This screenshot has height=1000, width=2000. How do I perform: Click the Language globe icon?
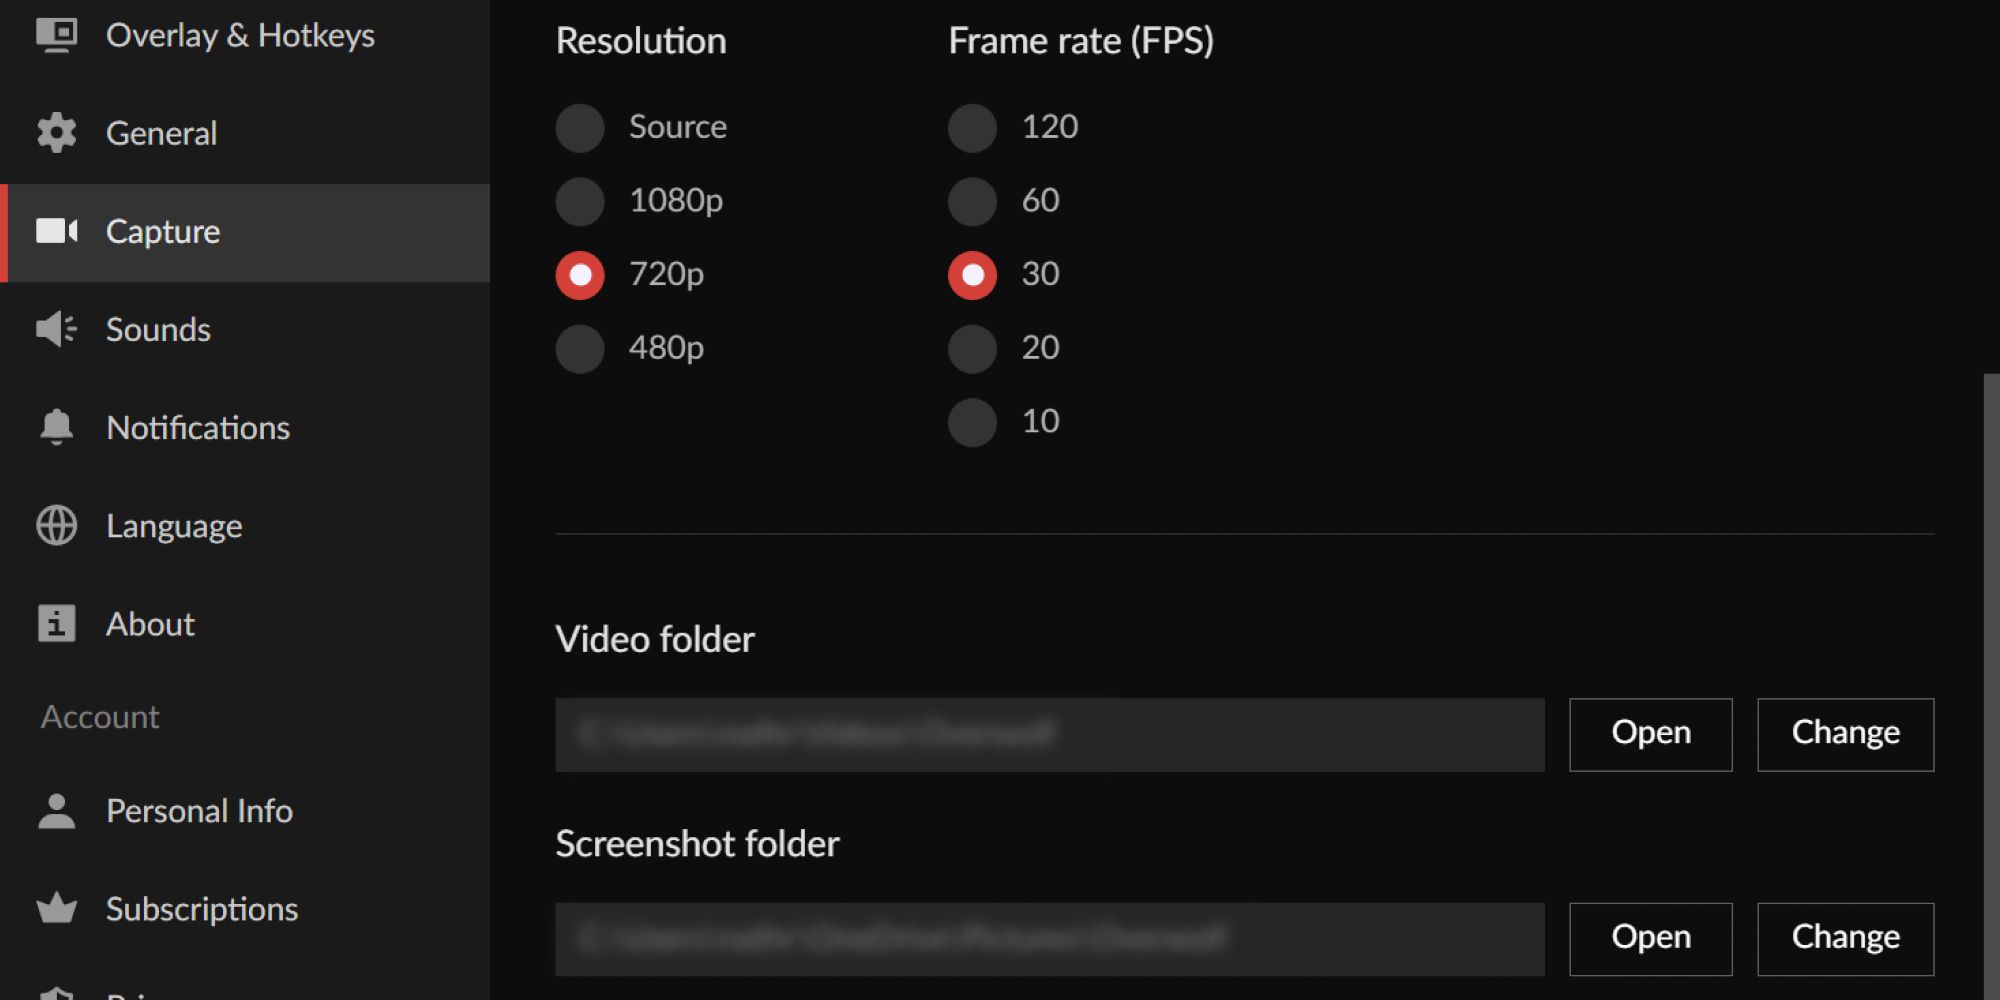(x=56, y=525)
